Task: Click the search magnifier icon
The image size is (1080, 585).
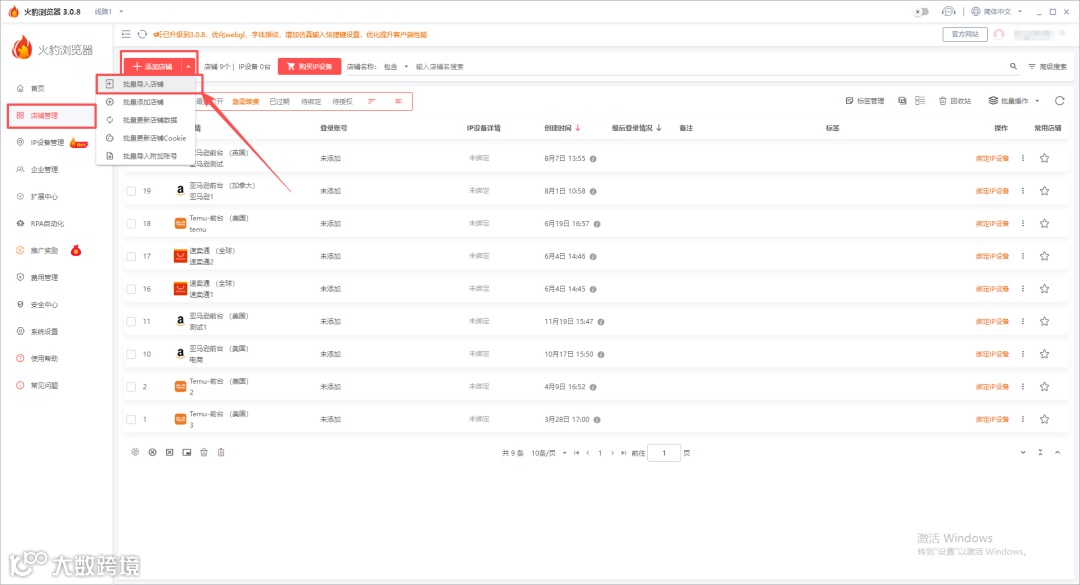Action: coord(1013,66)
